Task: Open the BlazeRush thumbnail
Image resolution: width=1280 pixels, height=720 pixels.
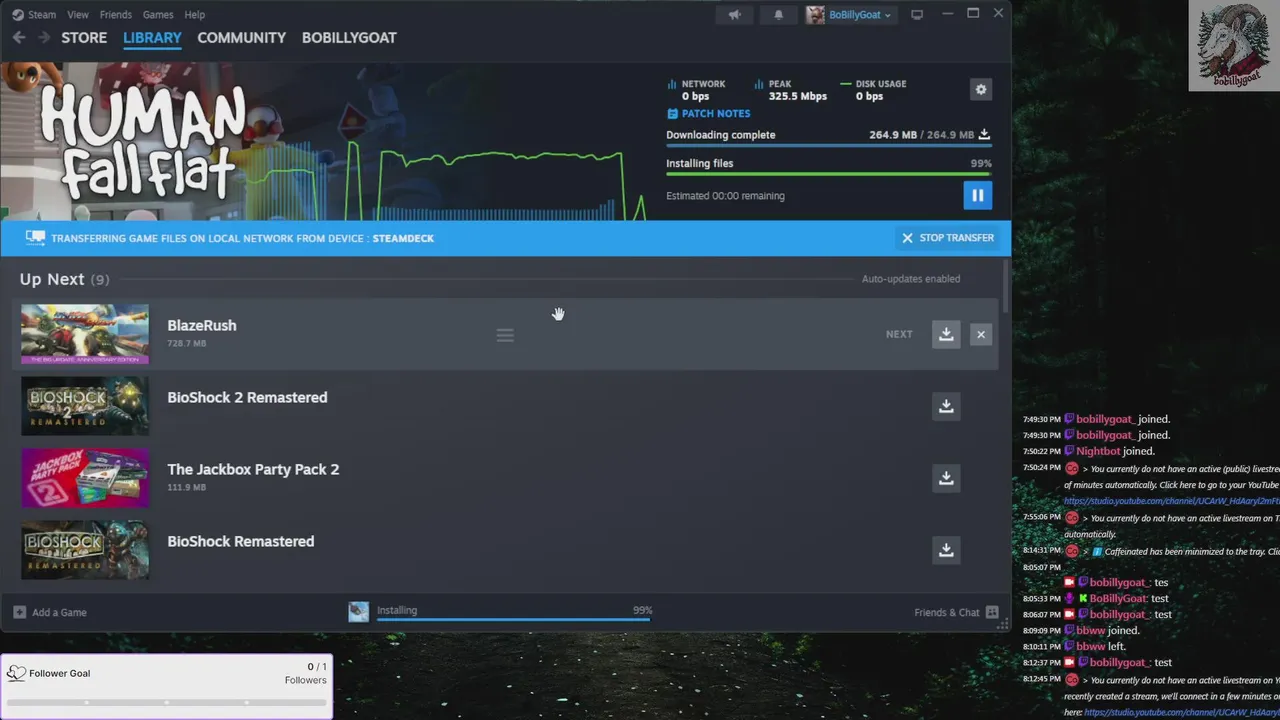Action: [85, 334]
